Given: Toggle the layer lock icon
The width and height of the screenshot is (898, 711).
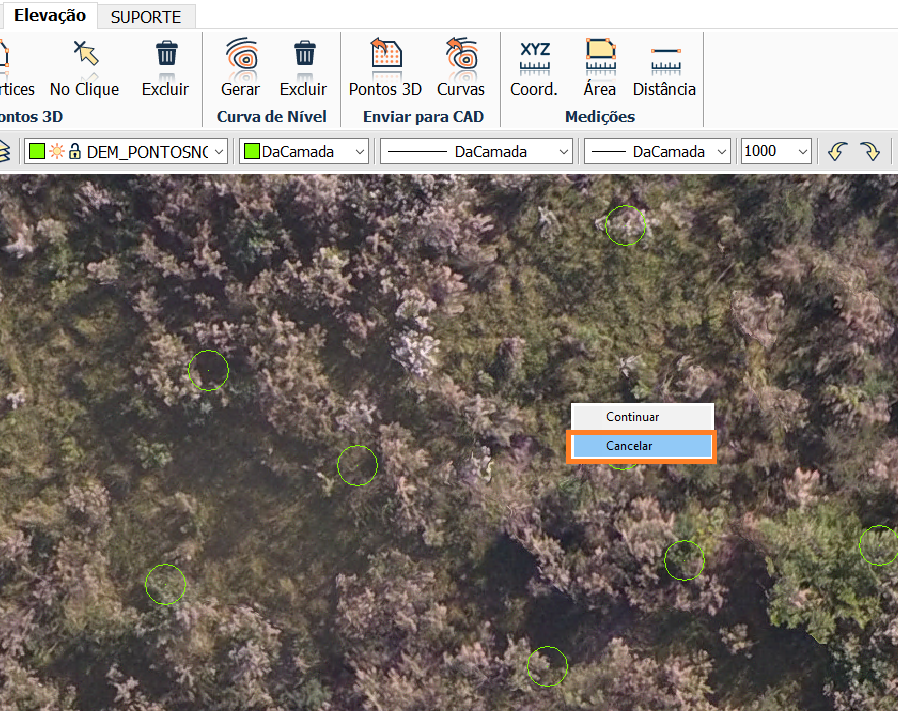Looking at the screenshot, I should click(75, 151).
